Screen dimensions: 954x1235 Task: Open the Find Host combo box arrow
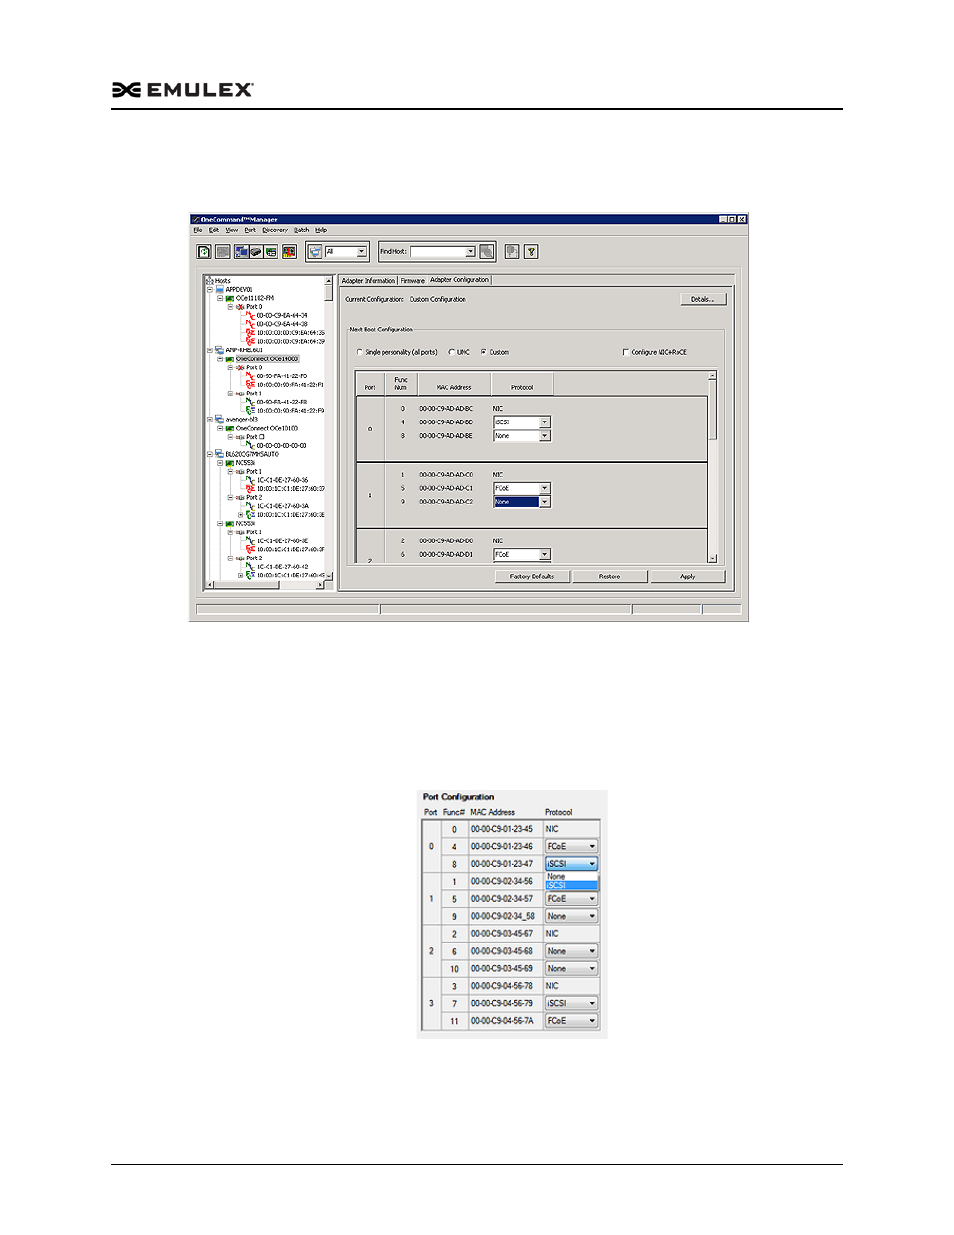pyautogui.click(x=470, y=252)
